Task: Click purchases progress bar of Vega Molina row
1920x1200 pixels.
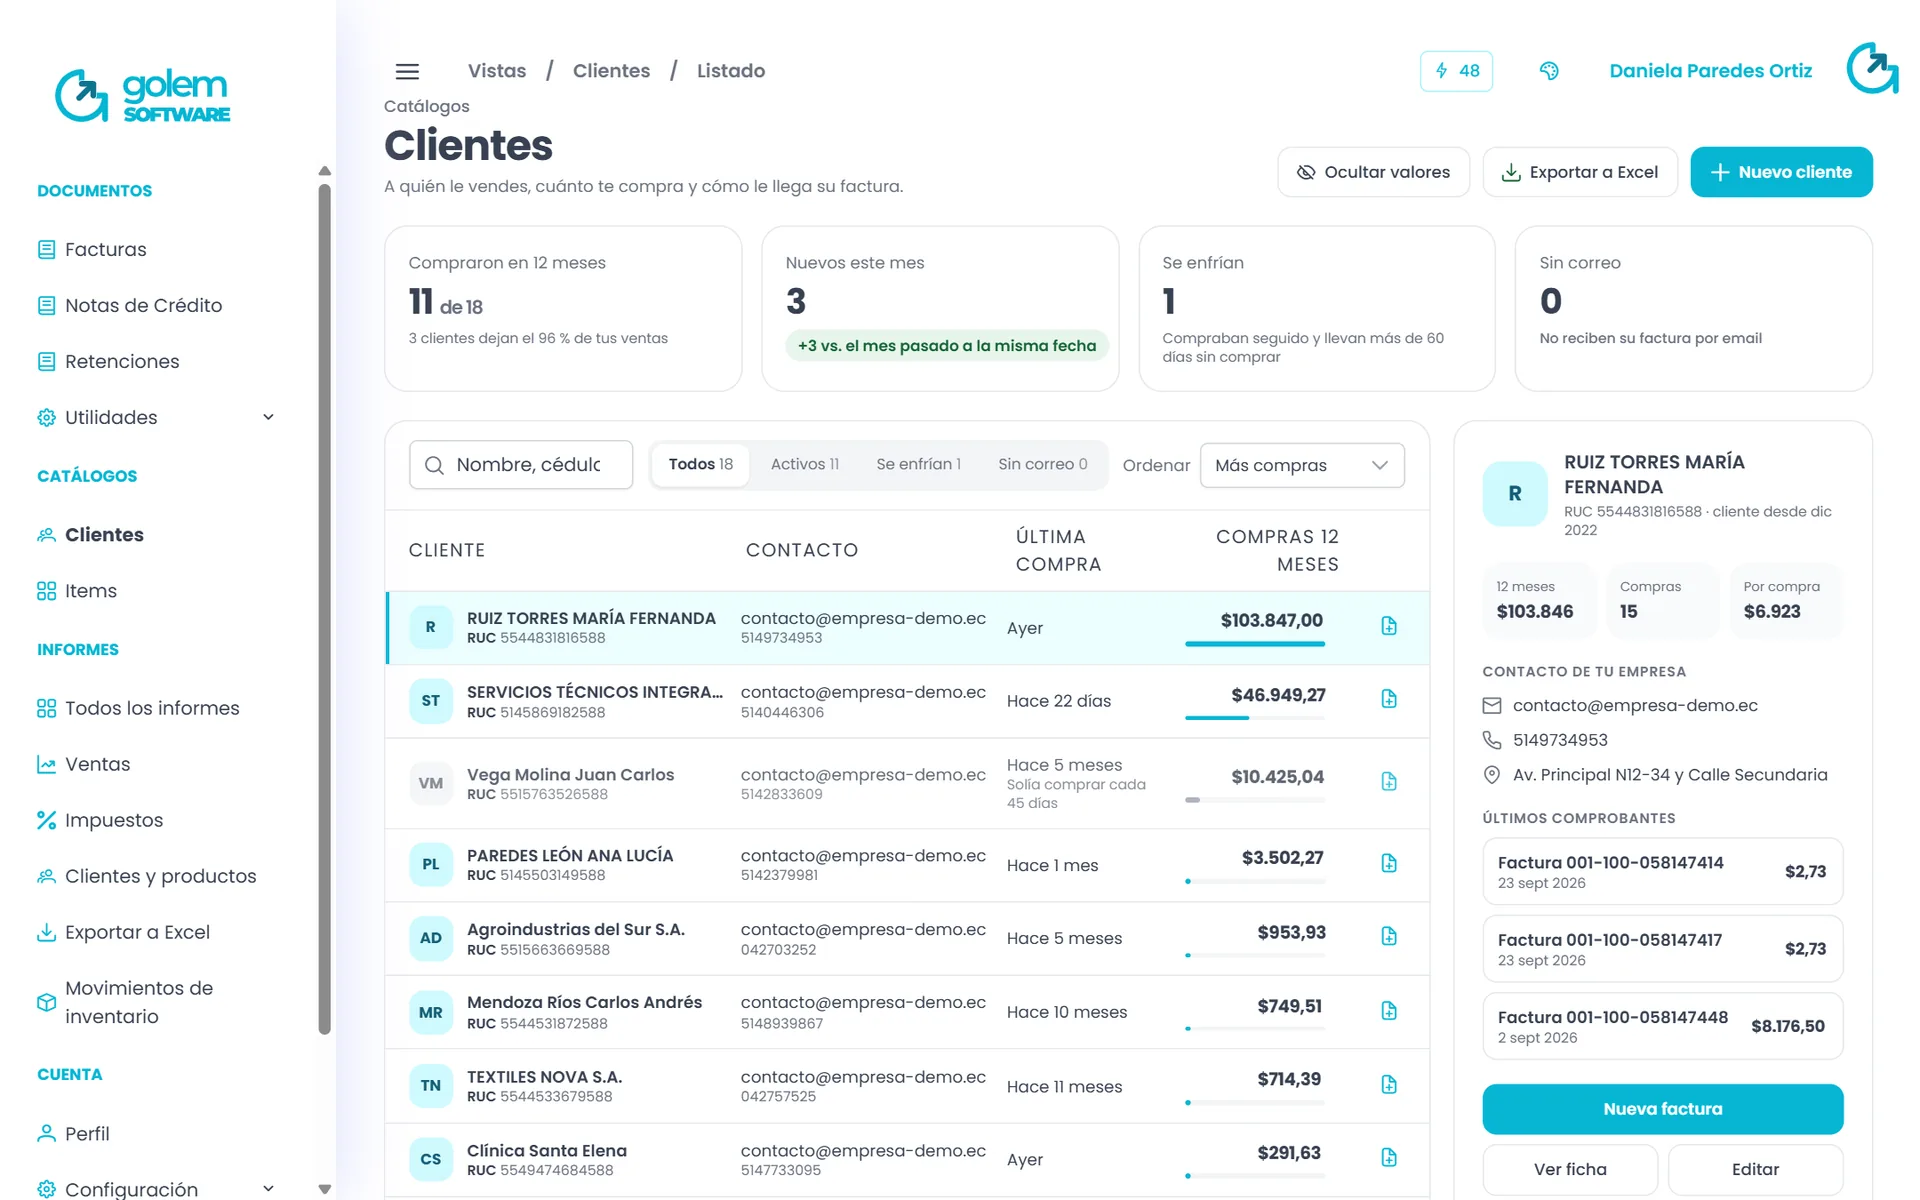Action: click(x=1255, y=800)
